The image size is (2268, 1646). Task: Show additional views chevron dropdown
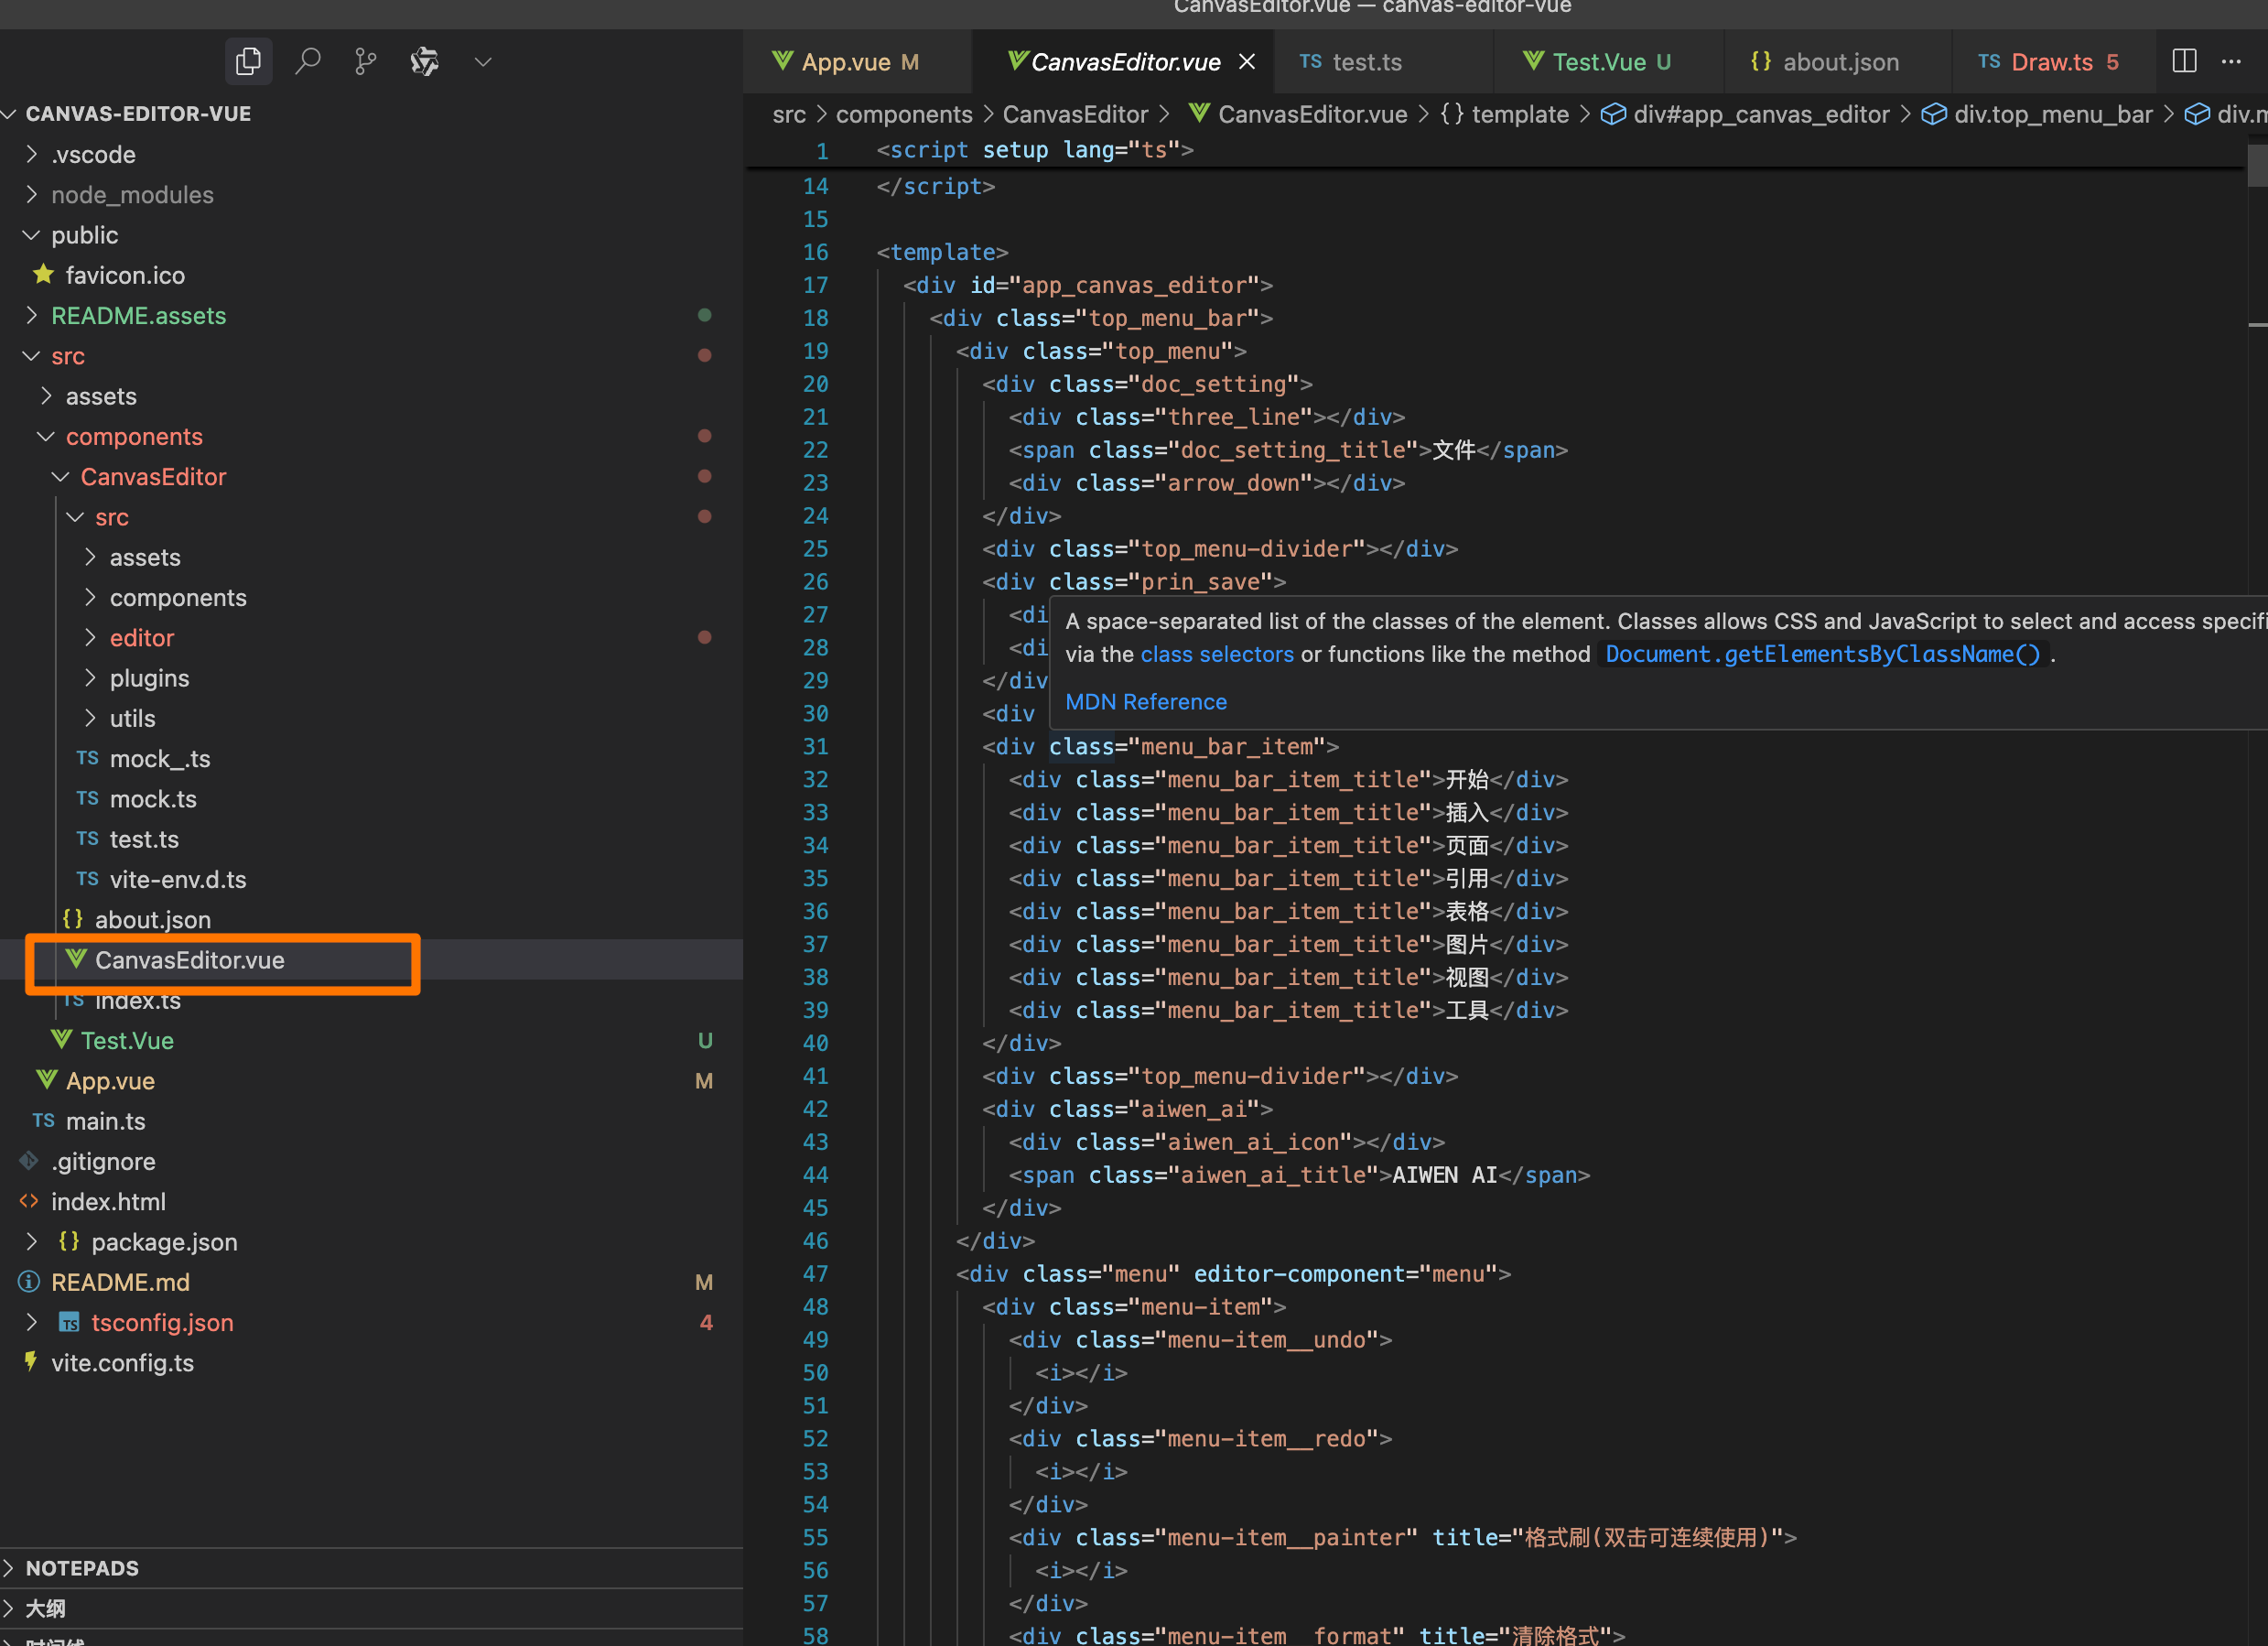[x=483, y=62]
